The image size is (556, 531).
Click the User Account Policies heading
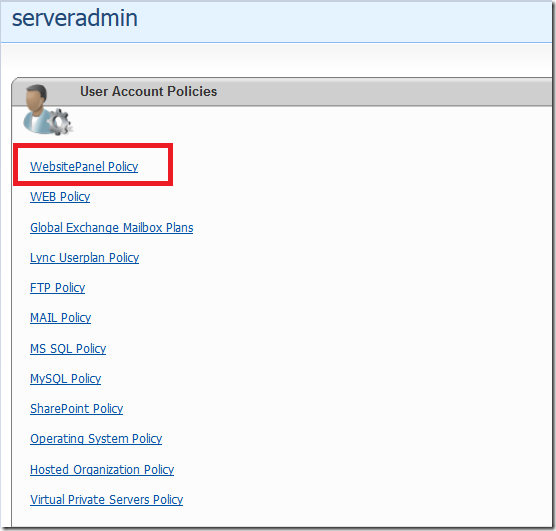(x=148, y=92)
